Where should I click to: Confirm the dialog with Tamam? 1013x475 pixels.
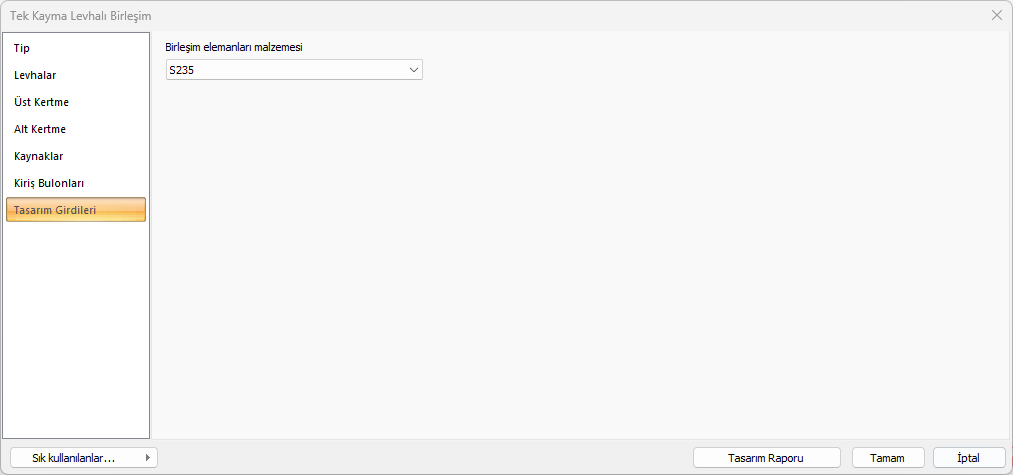point(887,458)
